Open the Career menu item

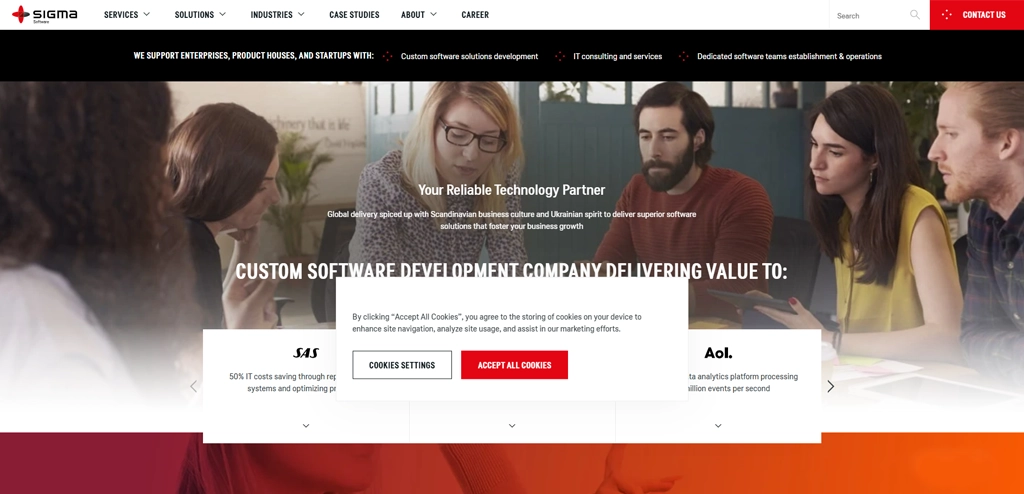[475, 14]
